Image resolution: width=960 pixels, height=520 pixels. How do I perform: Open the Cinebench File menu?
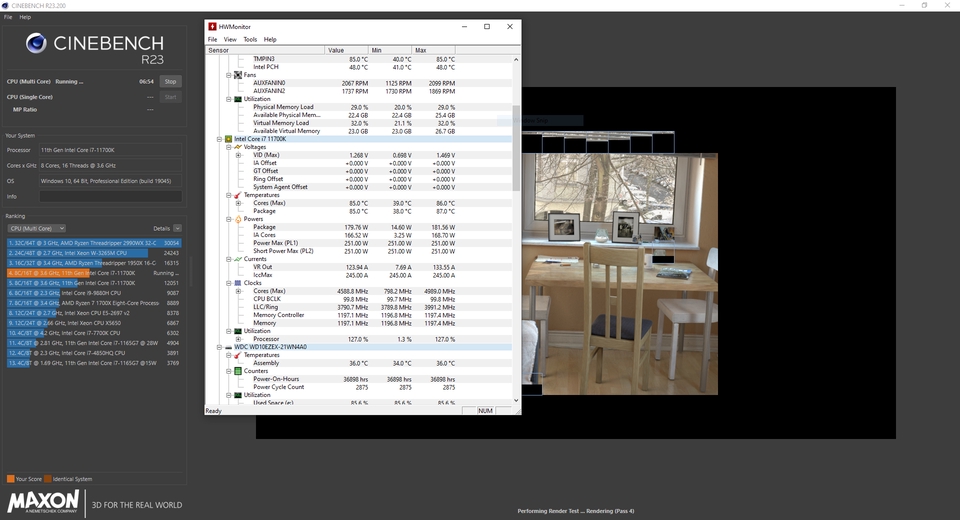point(8,17)
